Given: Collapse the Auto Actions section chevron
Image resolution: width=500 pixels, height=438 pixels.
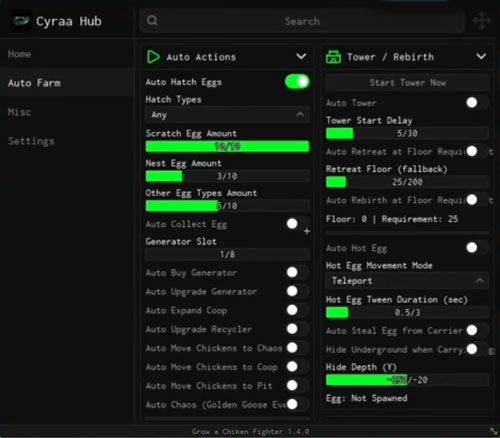Looking at the screenshot, I should pos(301,56).
